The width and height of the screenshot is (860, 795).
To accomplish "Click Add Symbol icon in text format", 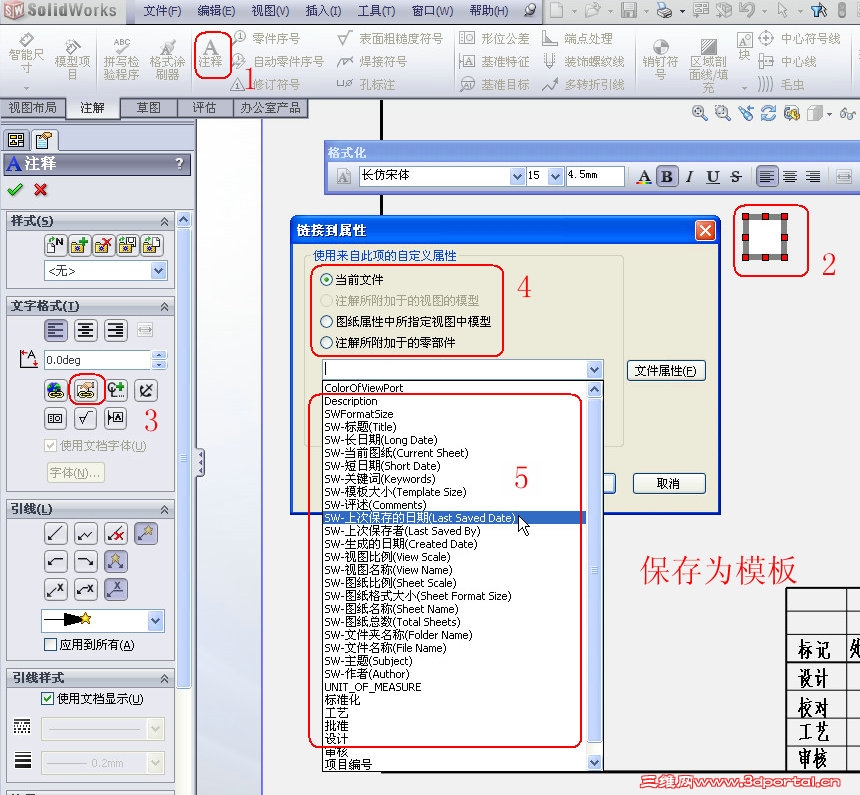I will [x=116, y=390].
